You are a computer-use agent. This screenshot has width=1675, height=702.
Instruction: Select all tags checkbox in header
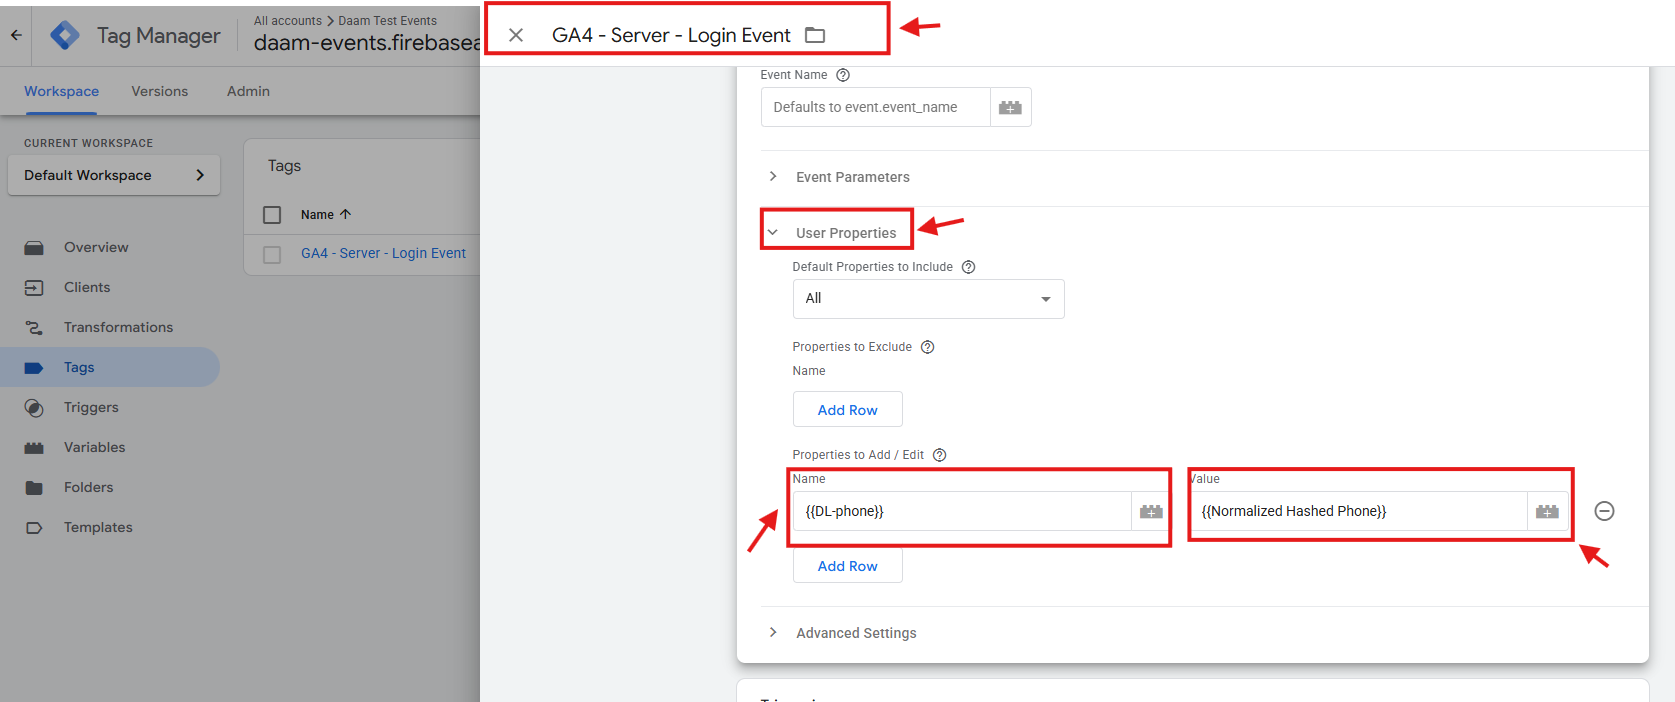pos(272,215)
